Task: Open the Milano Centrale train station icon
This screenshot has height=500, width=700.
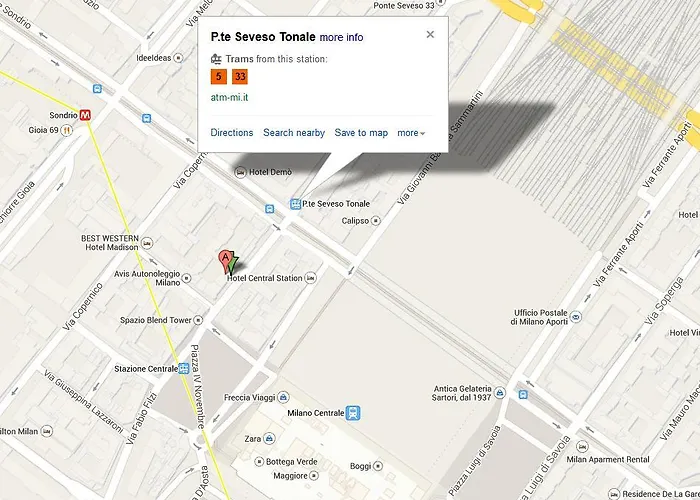Action: coord(353,413)
